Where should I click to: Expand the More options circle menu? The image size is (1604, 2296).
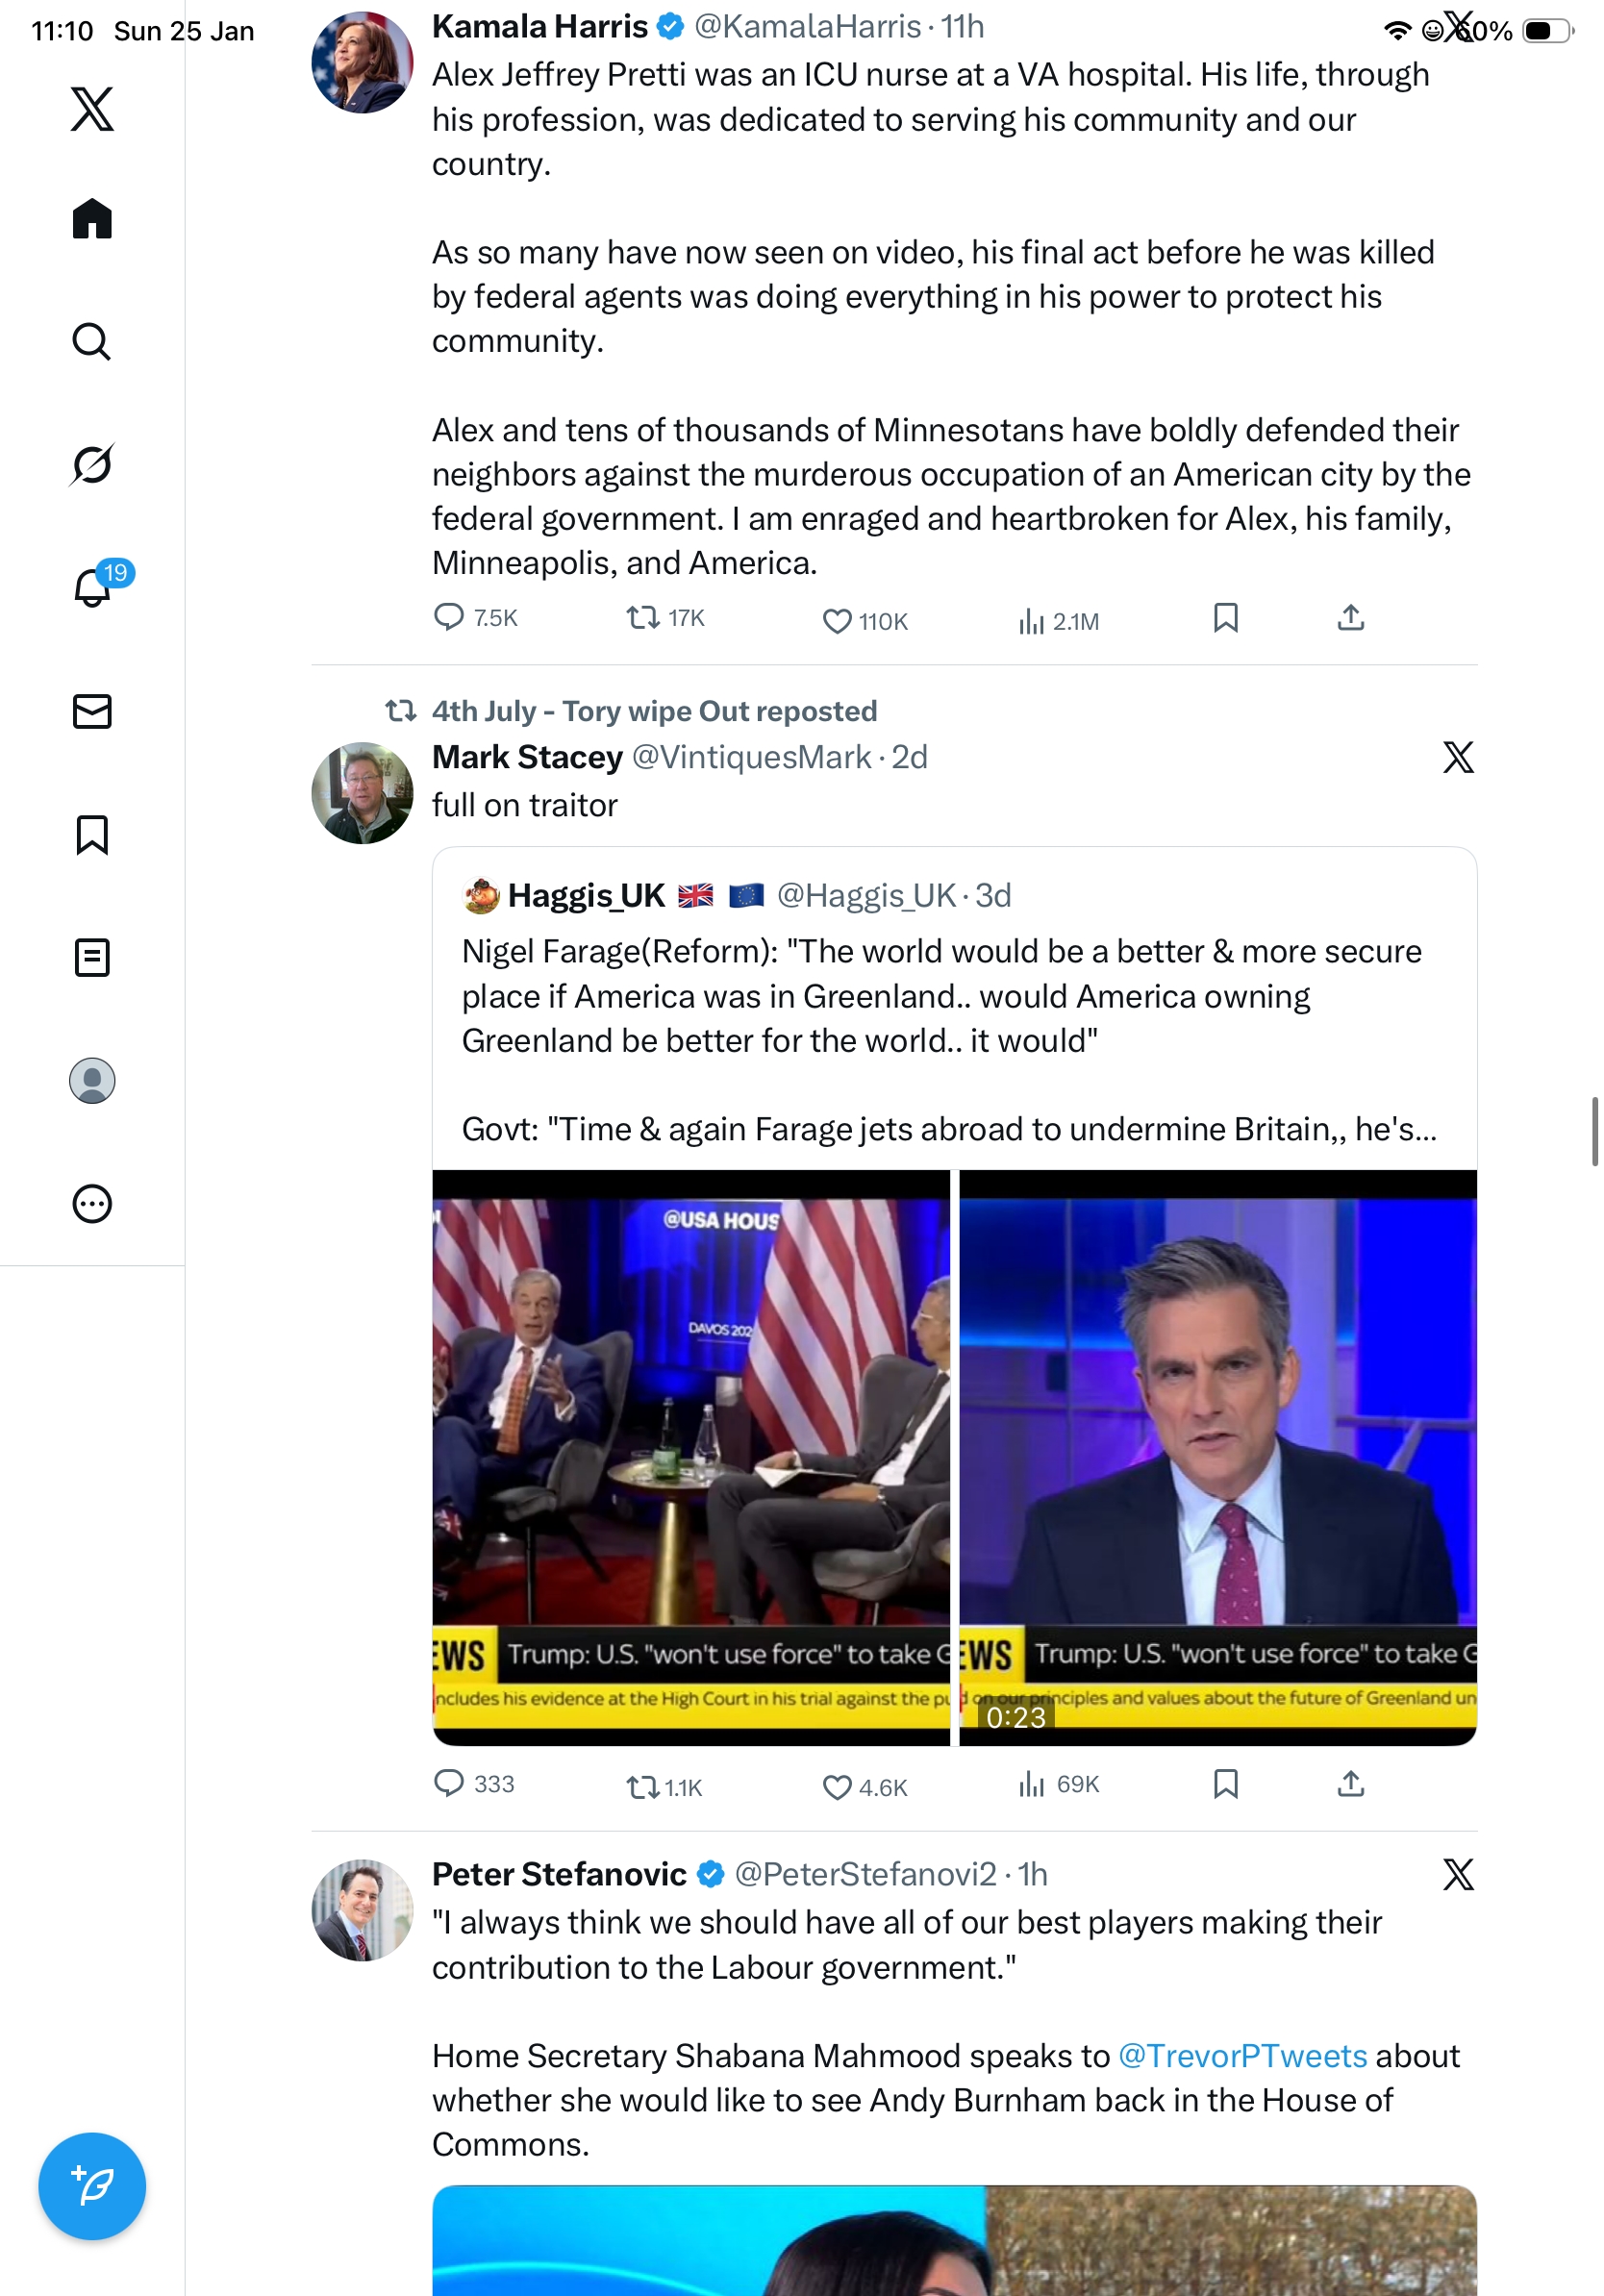click(92, 1203)
